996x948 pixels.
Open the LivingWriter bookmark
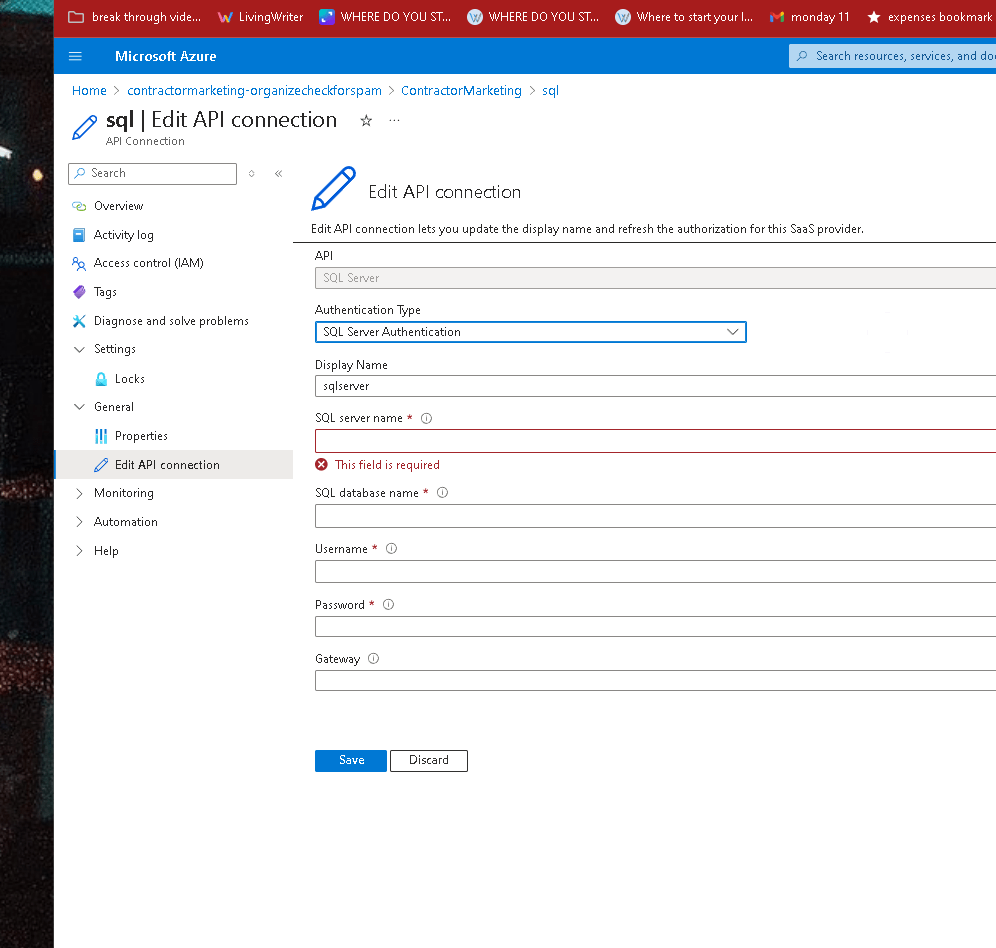260,17
